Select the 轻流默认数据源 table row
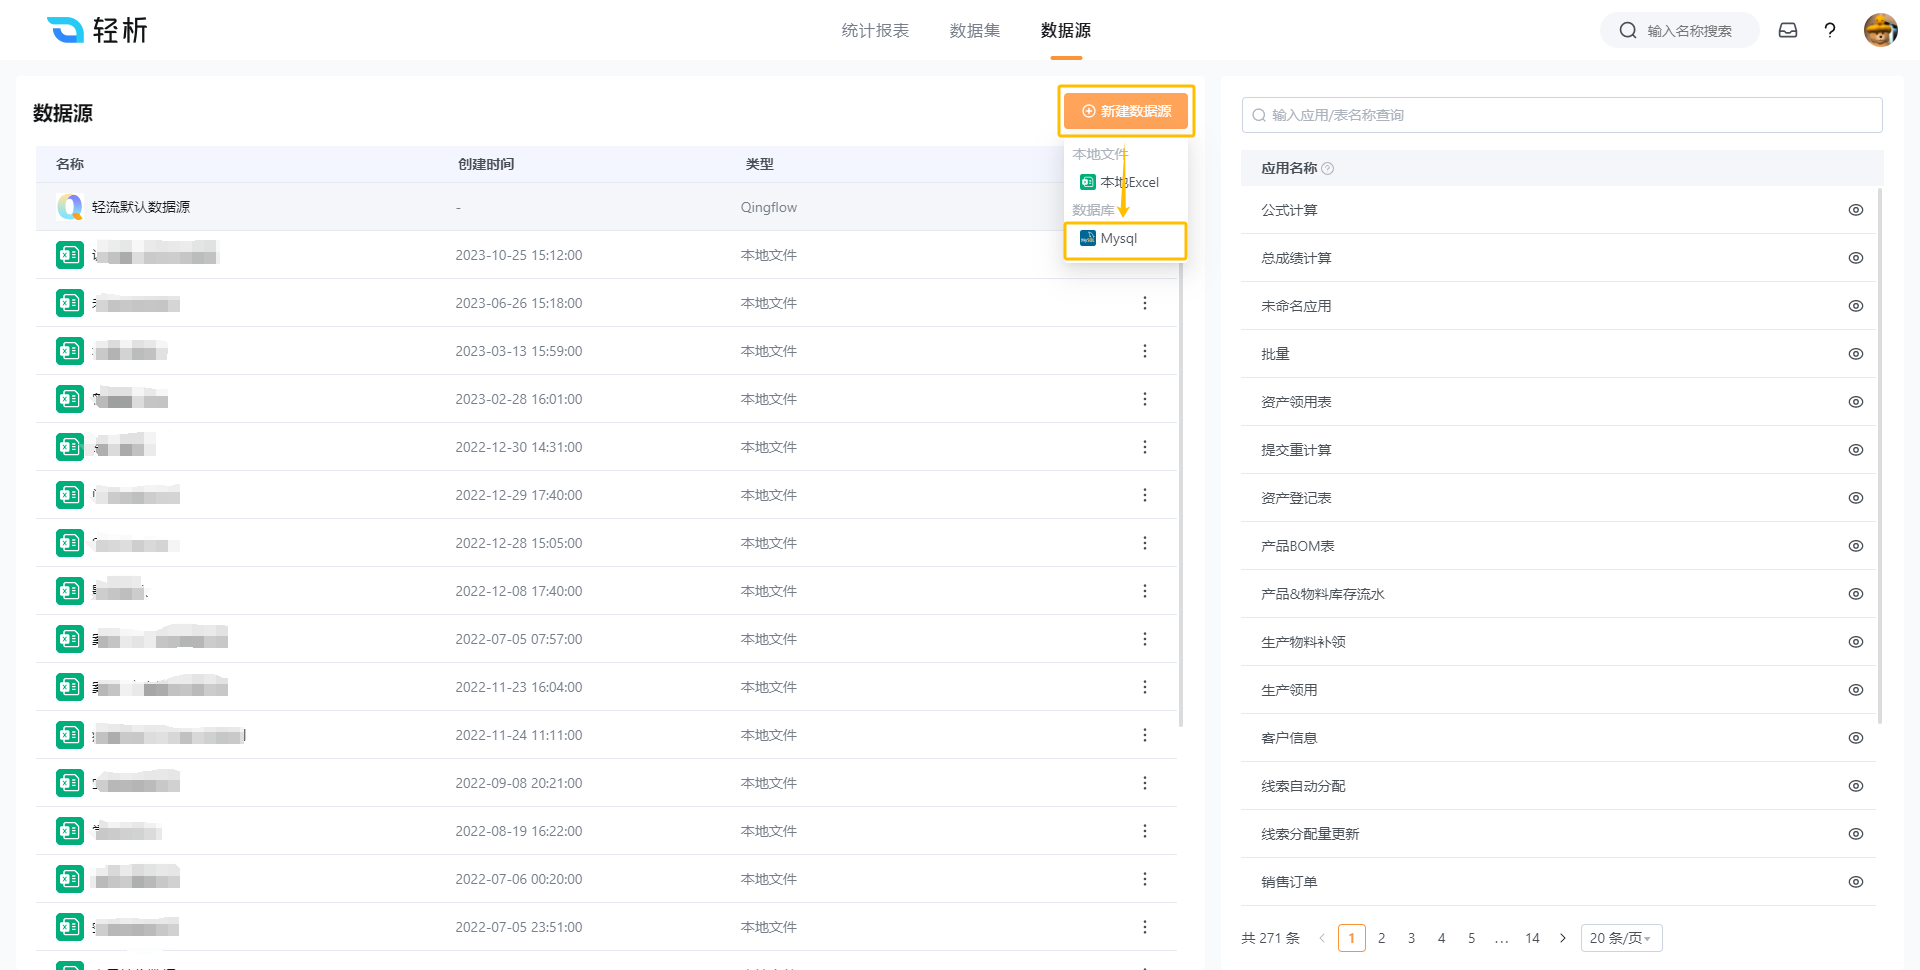The image size is (1920, 970). click(606, 207)
